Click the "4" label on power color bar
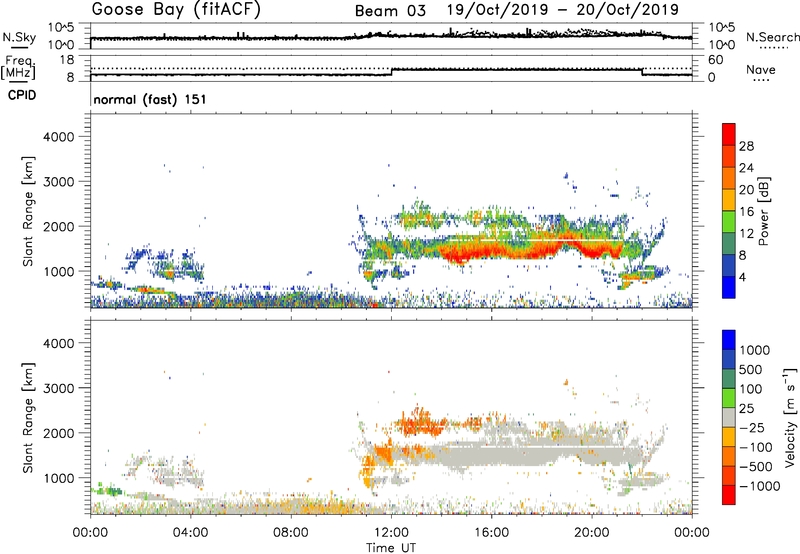Image resolution: width=800 pixels, height=554 pixels. 742,277
